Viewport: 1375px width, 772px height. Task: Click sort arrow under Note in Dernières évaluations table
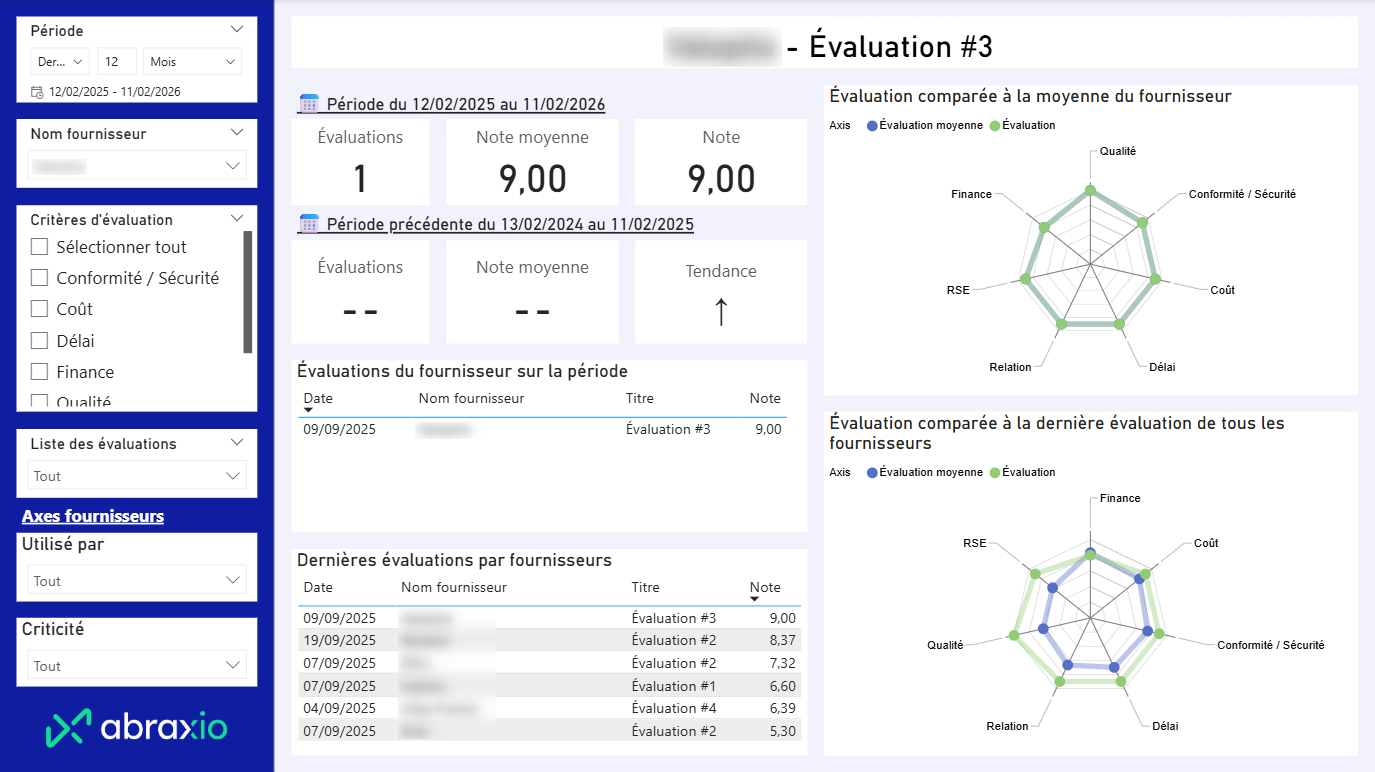tap(755, 599)
